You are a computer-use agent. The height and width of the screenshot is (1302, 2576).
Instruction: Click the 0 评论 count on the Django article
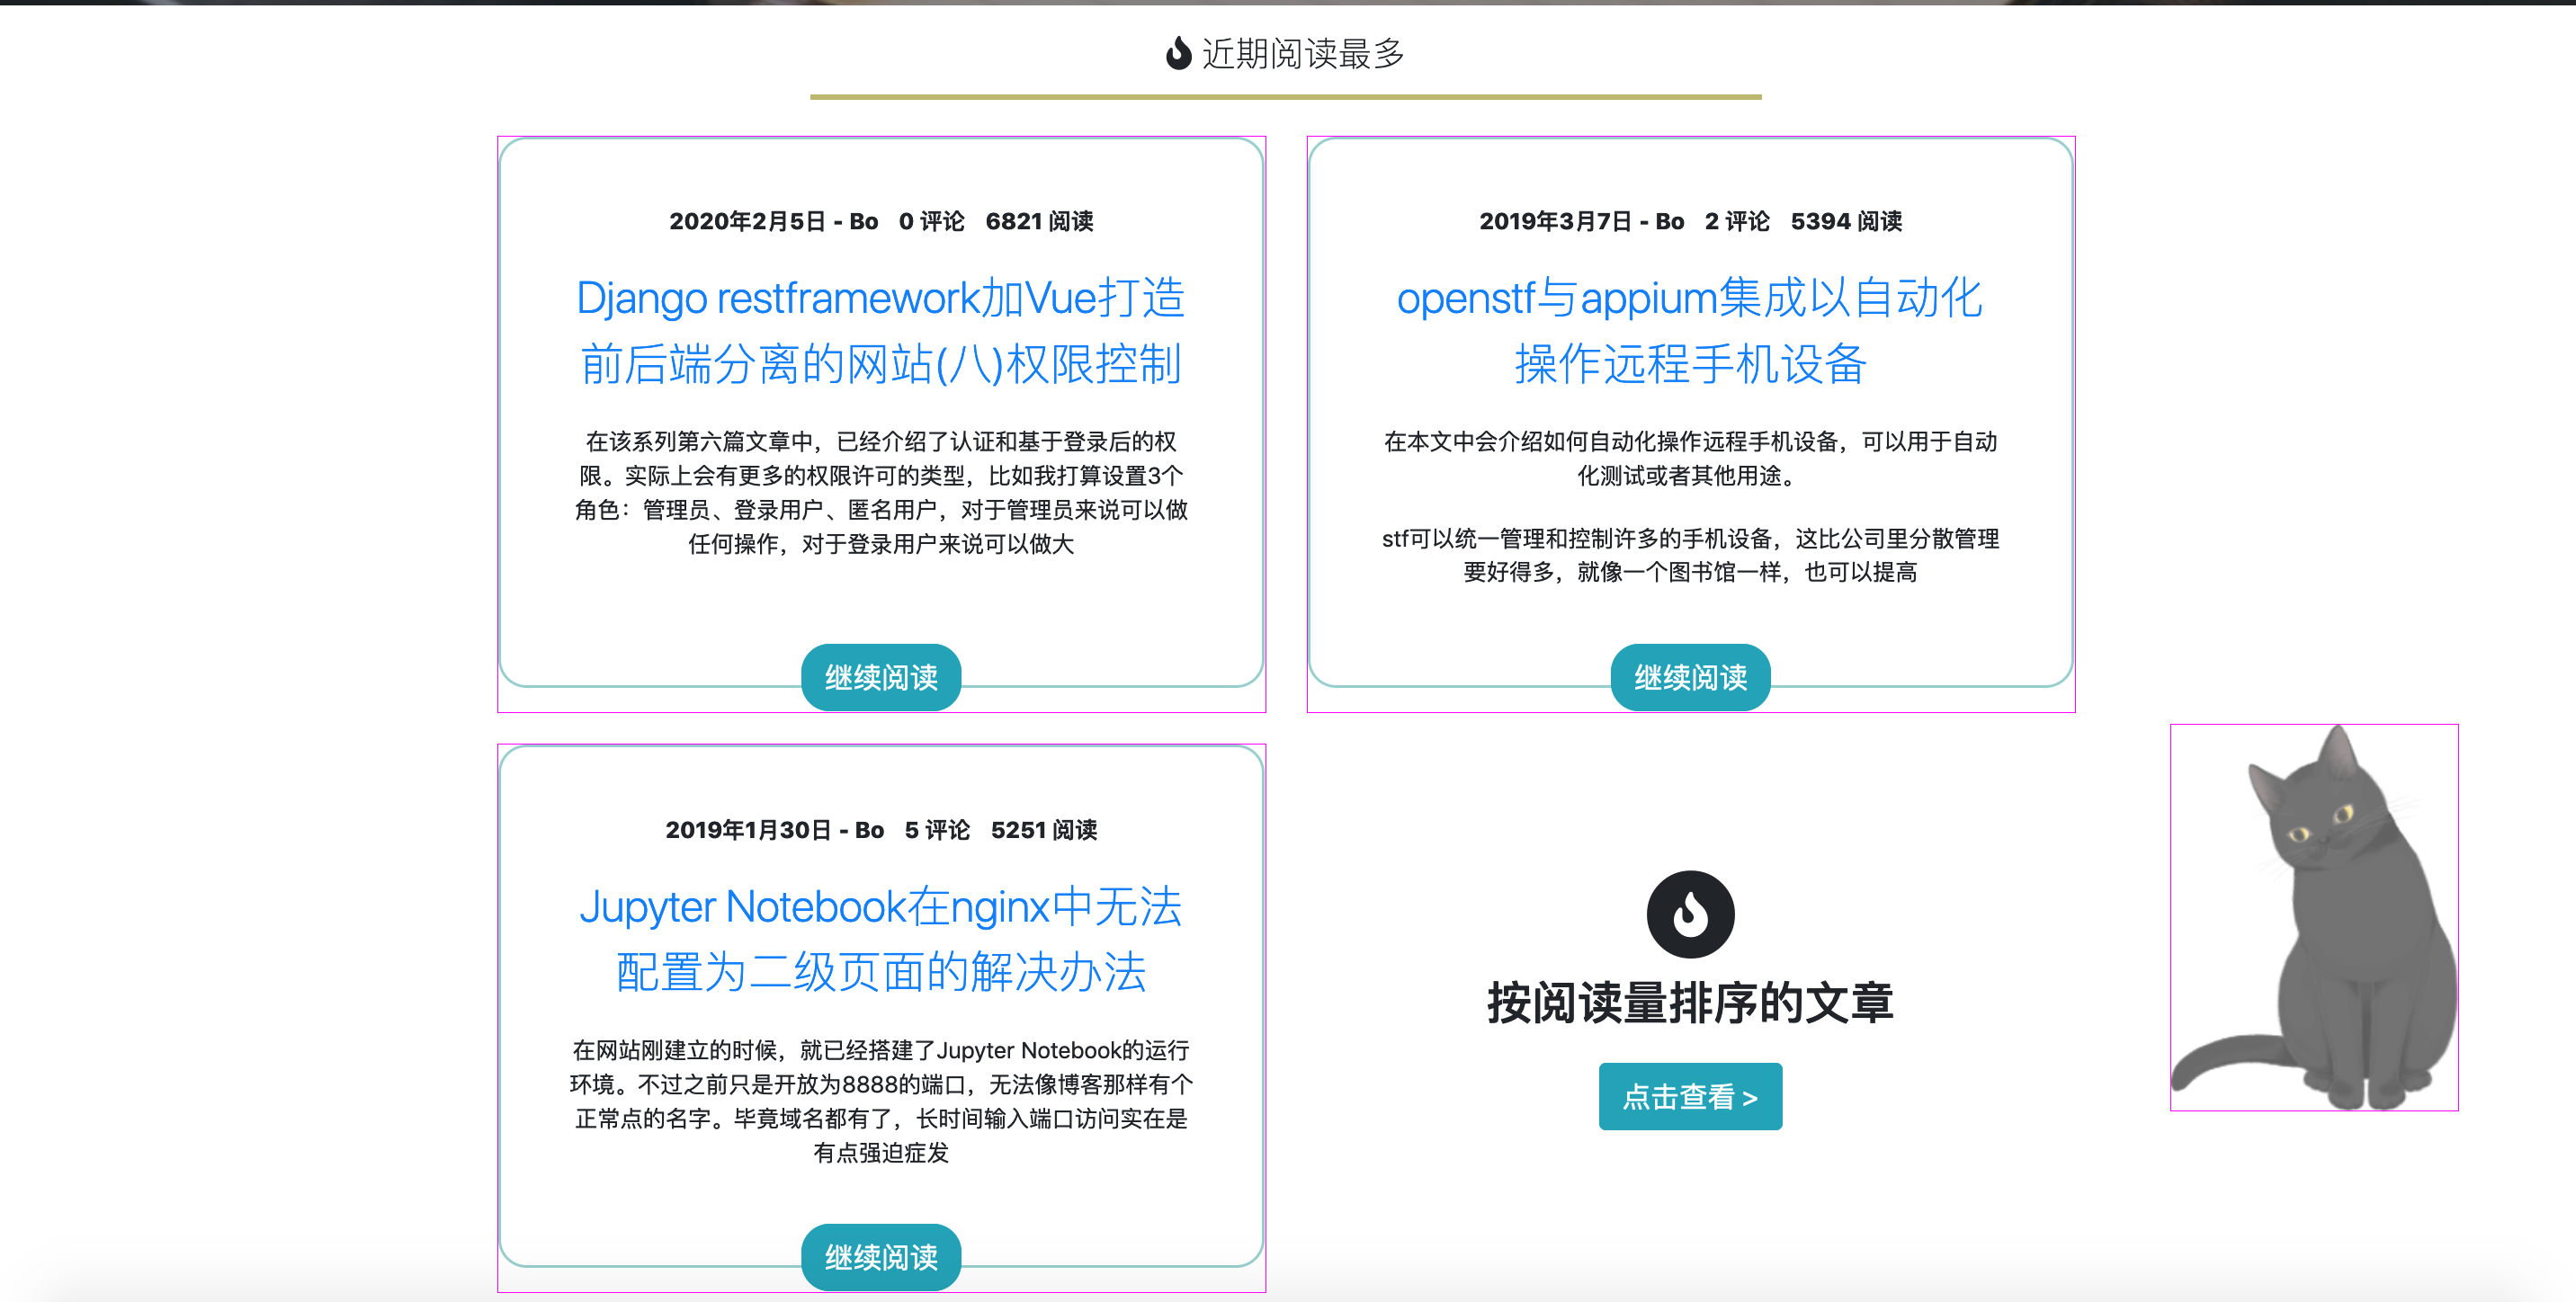930,222
